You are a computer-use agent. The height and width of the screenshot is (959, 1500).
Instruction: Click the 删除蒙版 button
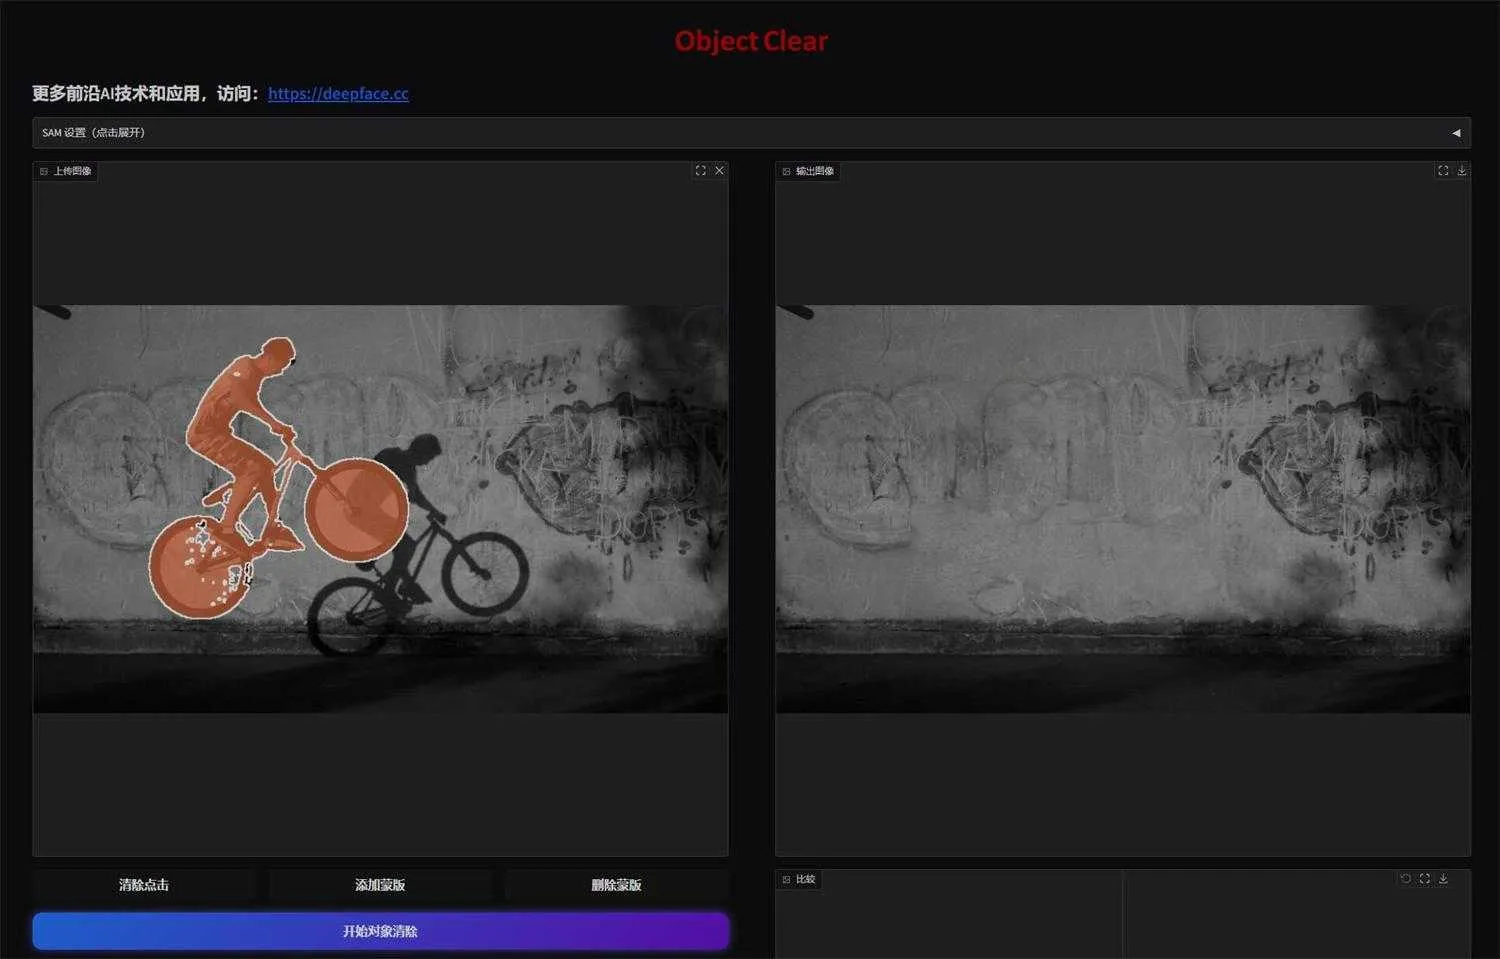click(616, 885)
